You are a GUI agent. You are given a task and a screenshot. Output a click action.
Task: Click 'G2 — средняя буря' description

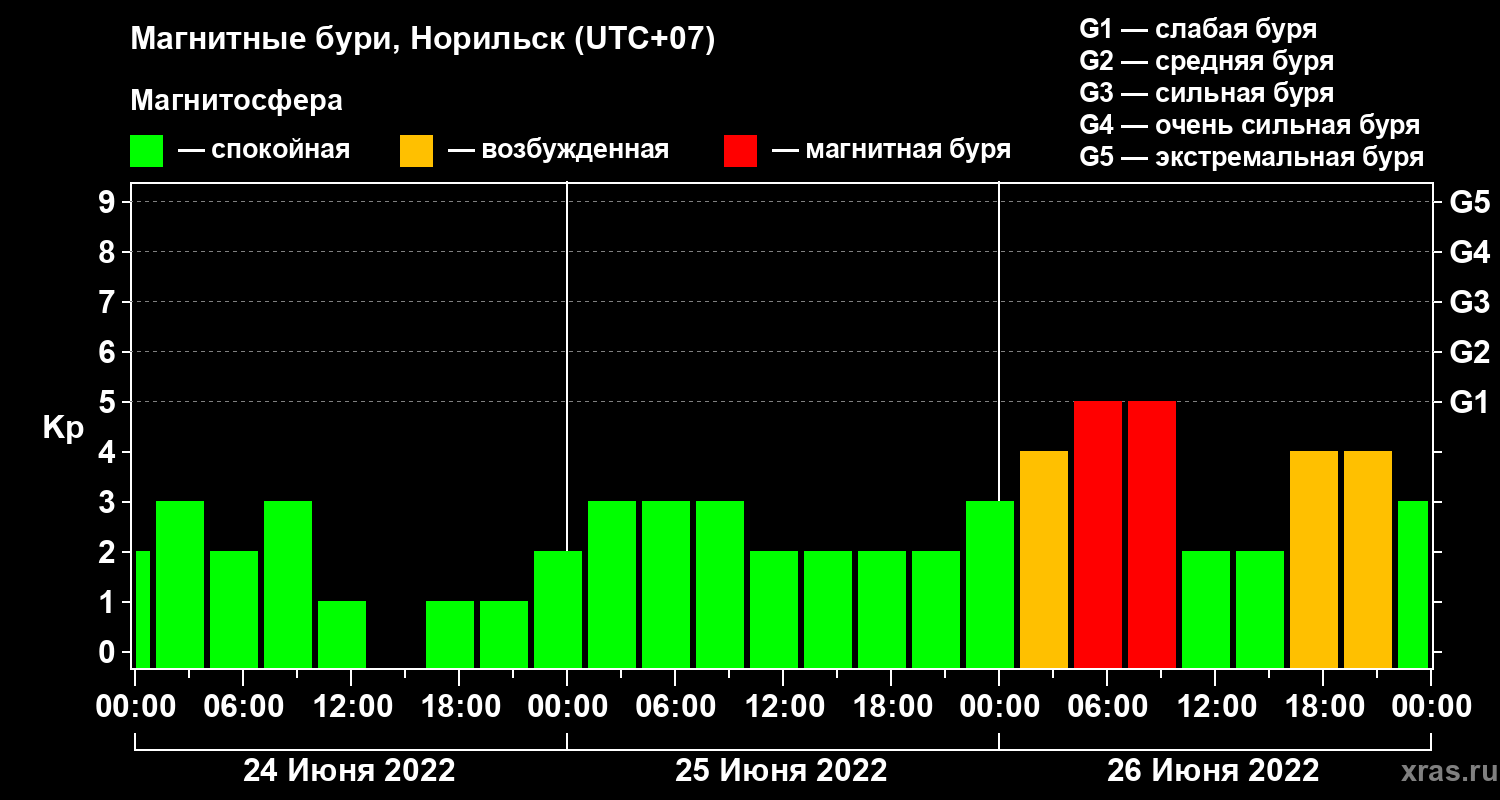point(1206,61)
